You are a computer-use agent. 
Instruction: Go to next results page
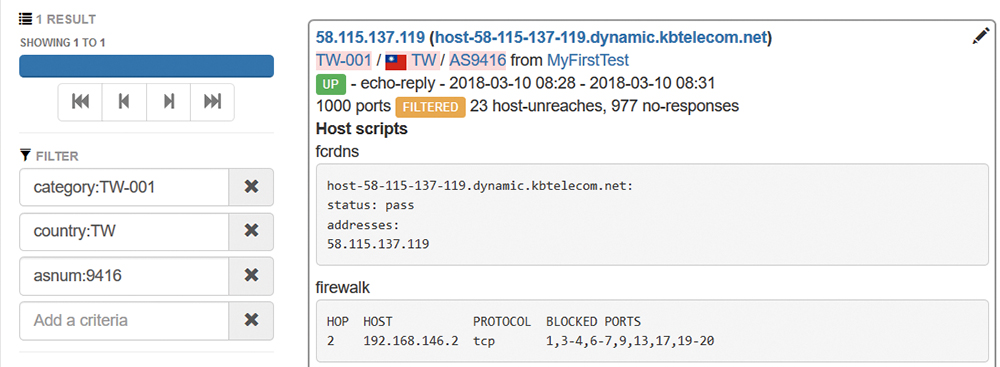pyautogui.click(x=168, y=102)
